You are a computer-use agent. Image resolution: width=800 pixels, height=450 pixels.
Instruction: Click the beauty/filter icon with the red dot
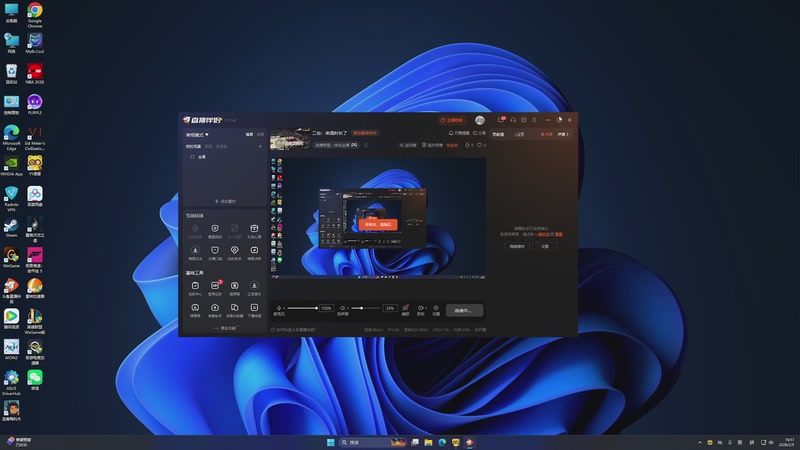coord(406,308)
